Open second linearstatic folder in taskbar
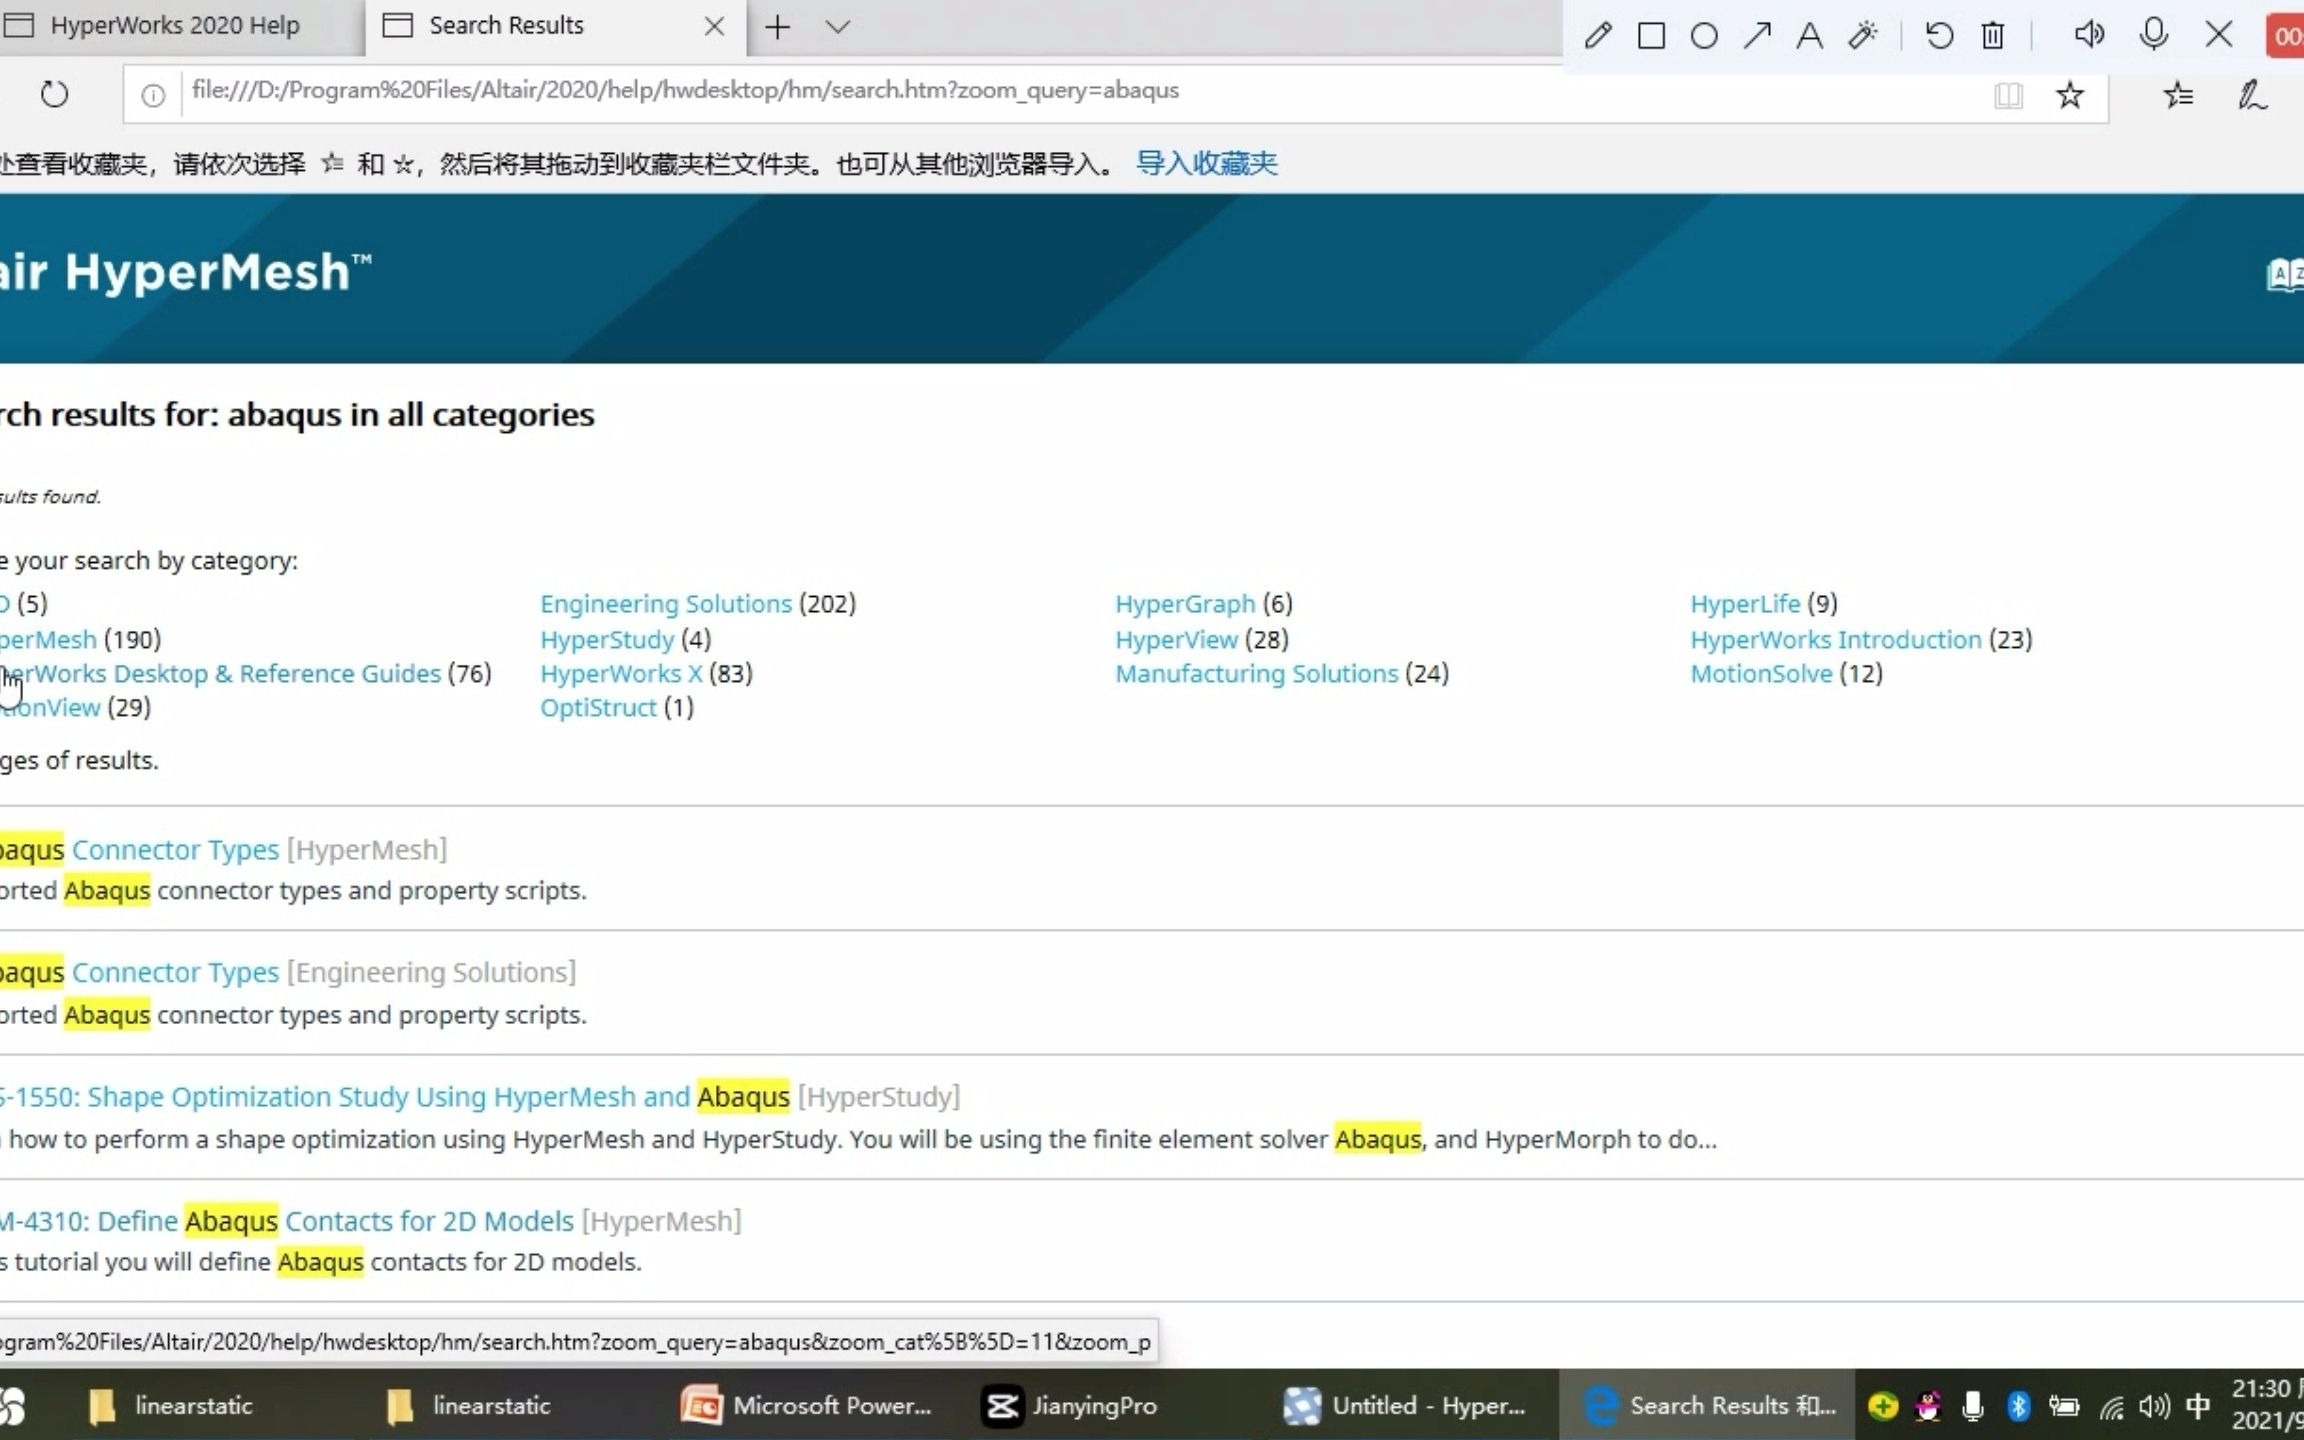2304x1440 pixels. click(x=468, y=1405)
